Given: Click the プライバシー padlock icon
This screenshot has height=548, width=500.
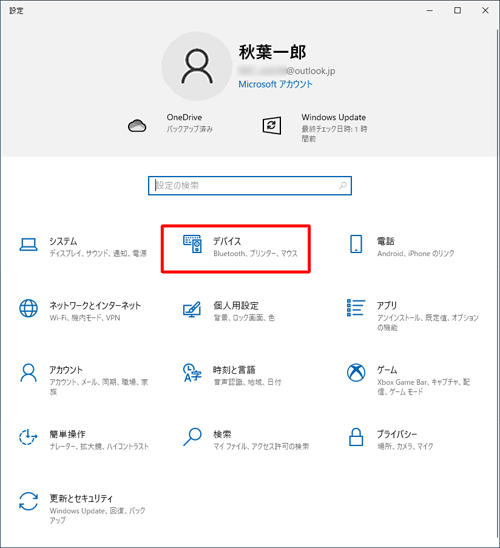Looking at the screenshot, I should pos(356,437).
